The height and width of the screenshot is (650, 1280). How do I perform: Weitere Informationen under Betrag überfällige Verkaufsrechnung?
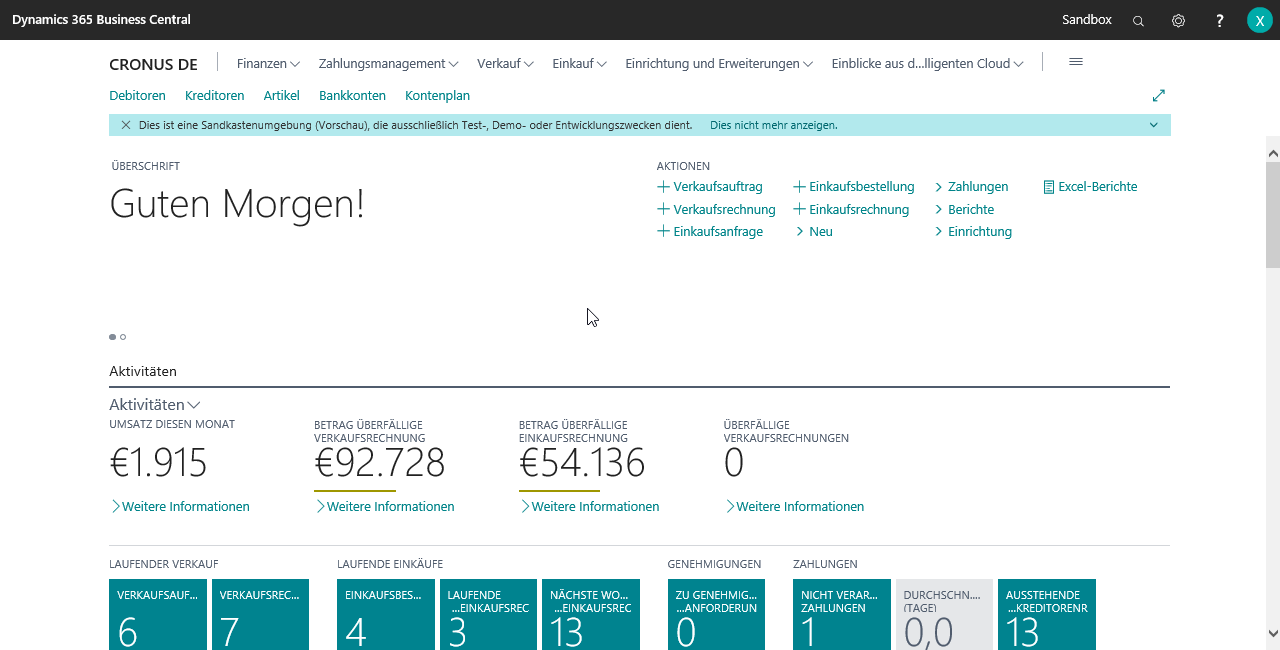point(385,507)
